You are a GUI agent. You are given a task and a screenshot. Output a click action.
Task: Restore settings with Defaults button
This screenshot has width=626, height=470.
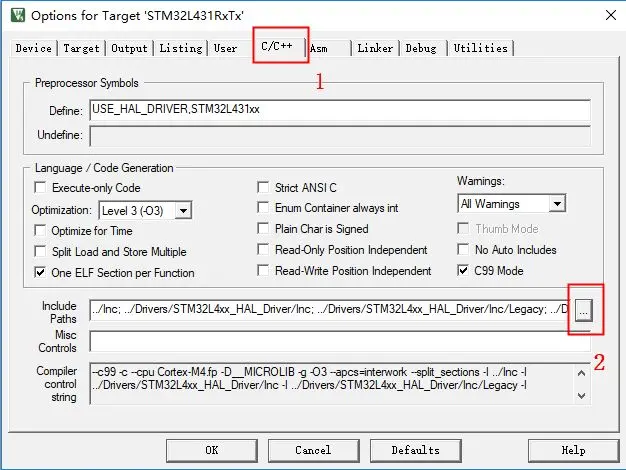tap(416, 451)
